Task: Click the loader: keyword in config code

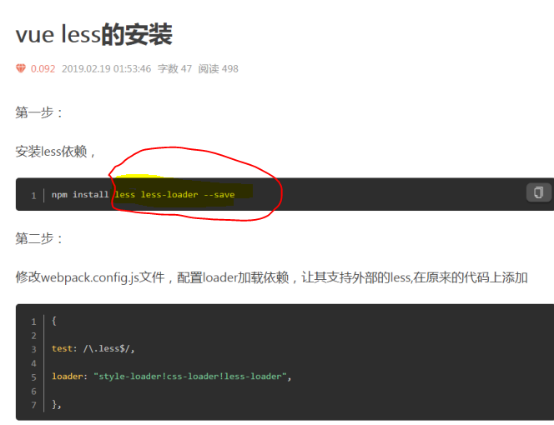Action: click(69, 377)
